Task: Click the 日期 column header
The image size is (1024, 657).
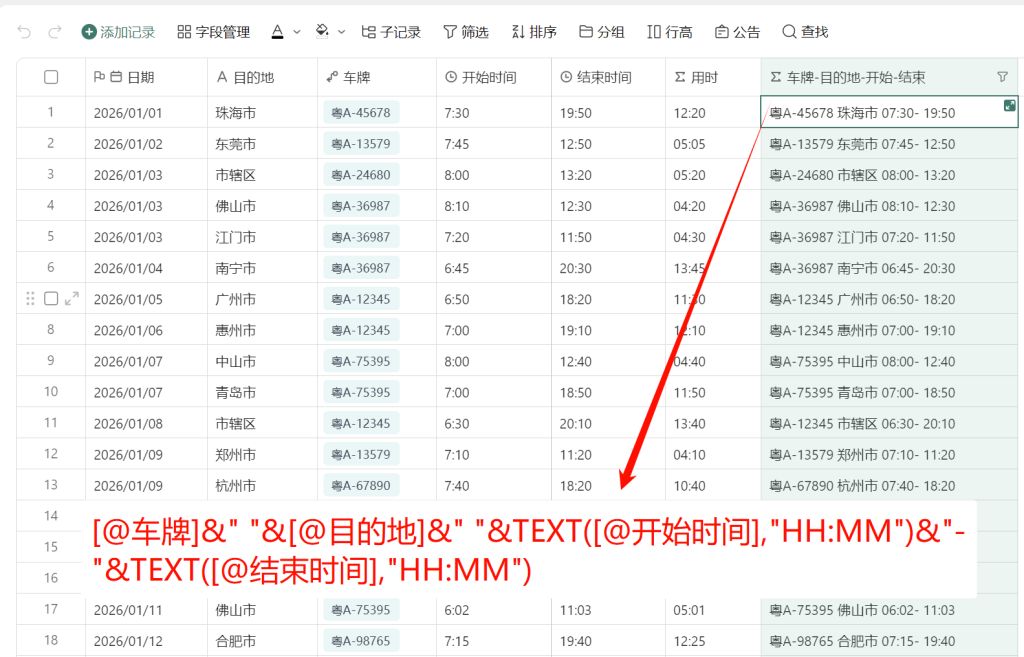Action: pos(146,78)
